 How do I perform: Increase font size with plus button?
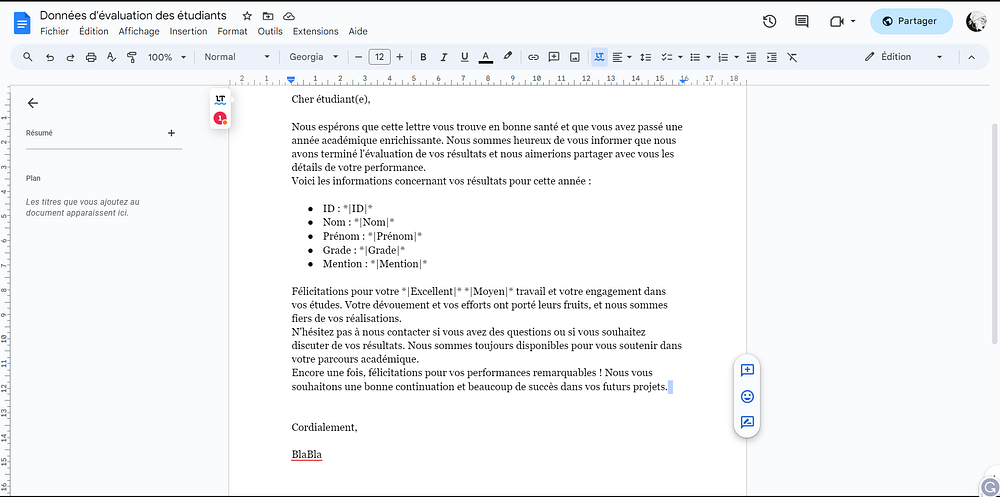point(400,57)
